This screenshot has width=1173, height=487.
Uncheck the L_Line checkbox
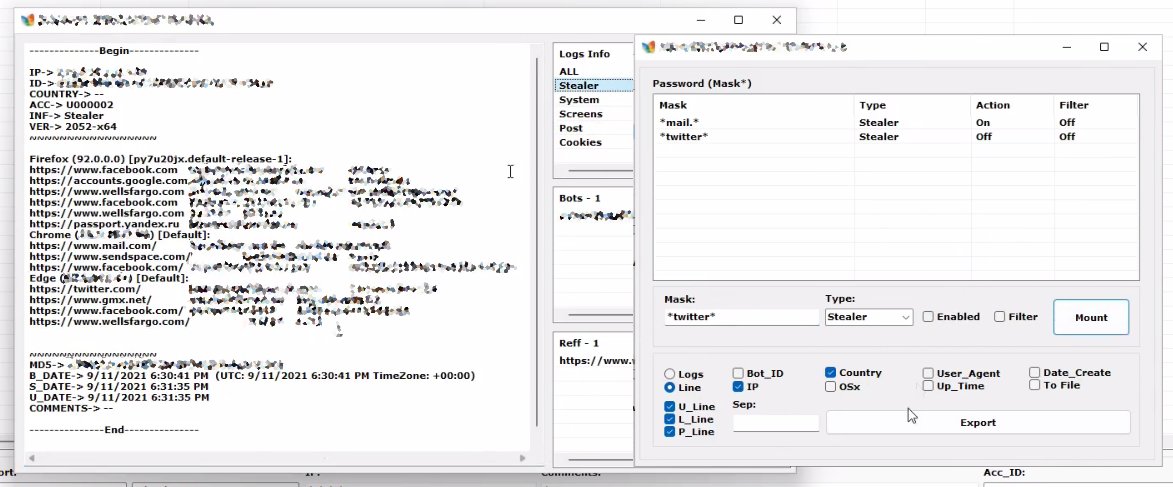(x=670, y=420)
